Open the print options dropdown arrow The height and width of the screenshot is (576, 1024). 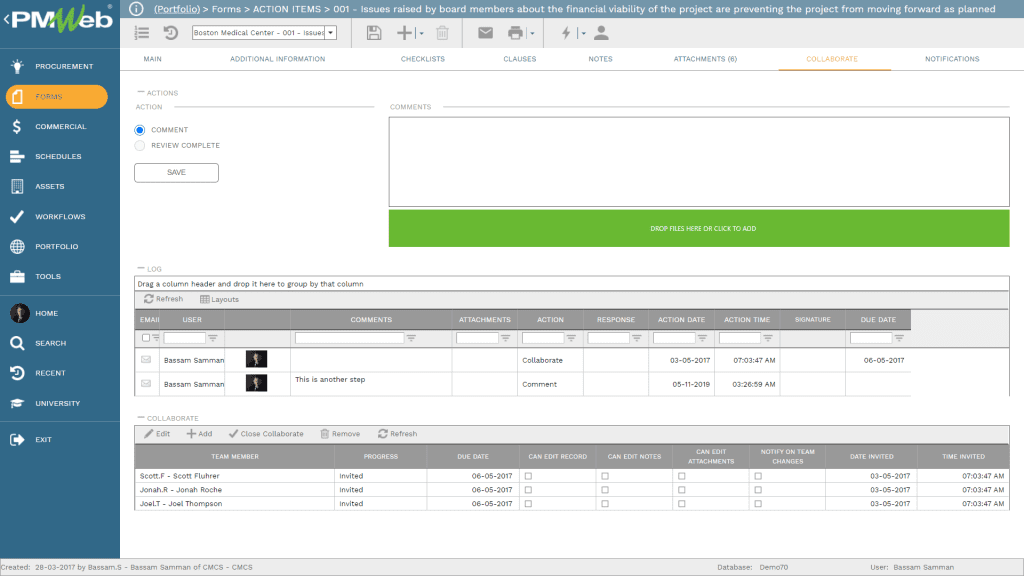point(531,32)
